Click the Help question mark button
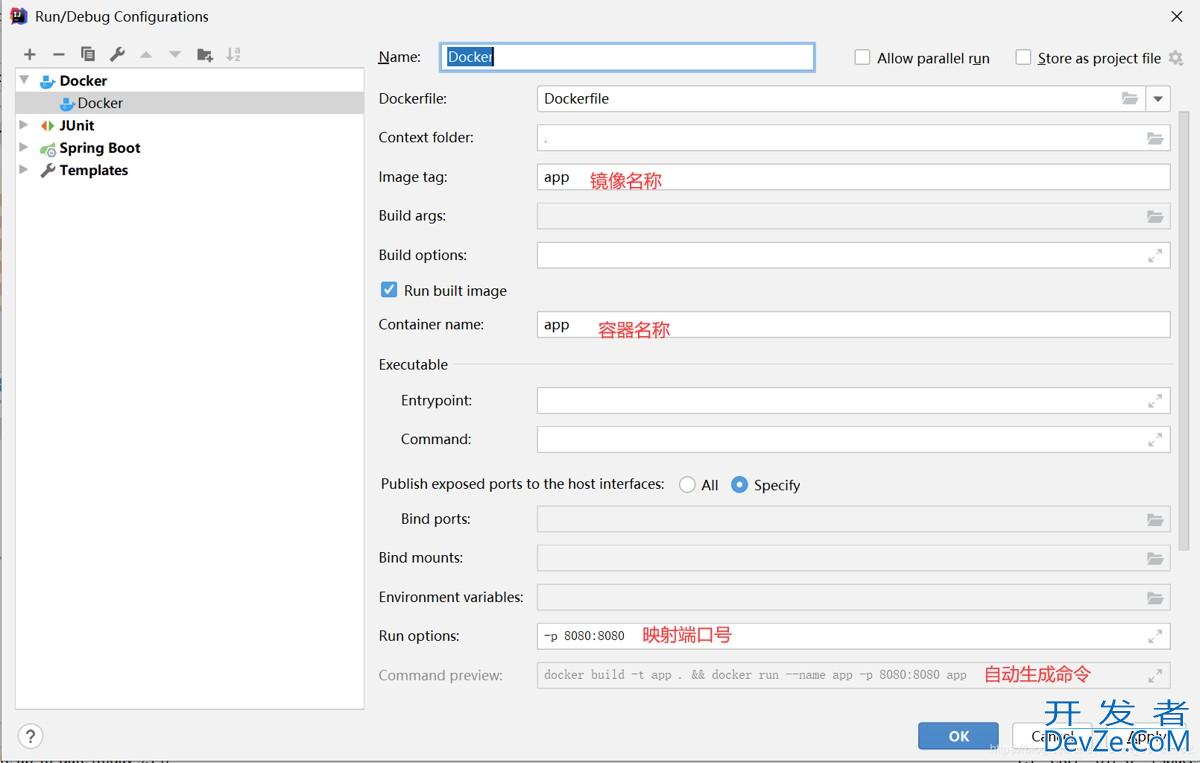This screenshot has height=763, width=1200. 31,736
